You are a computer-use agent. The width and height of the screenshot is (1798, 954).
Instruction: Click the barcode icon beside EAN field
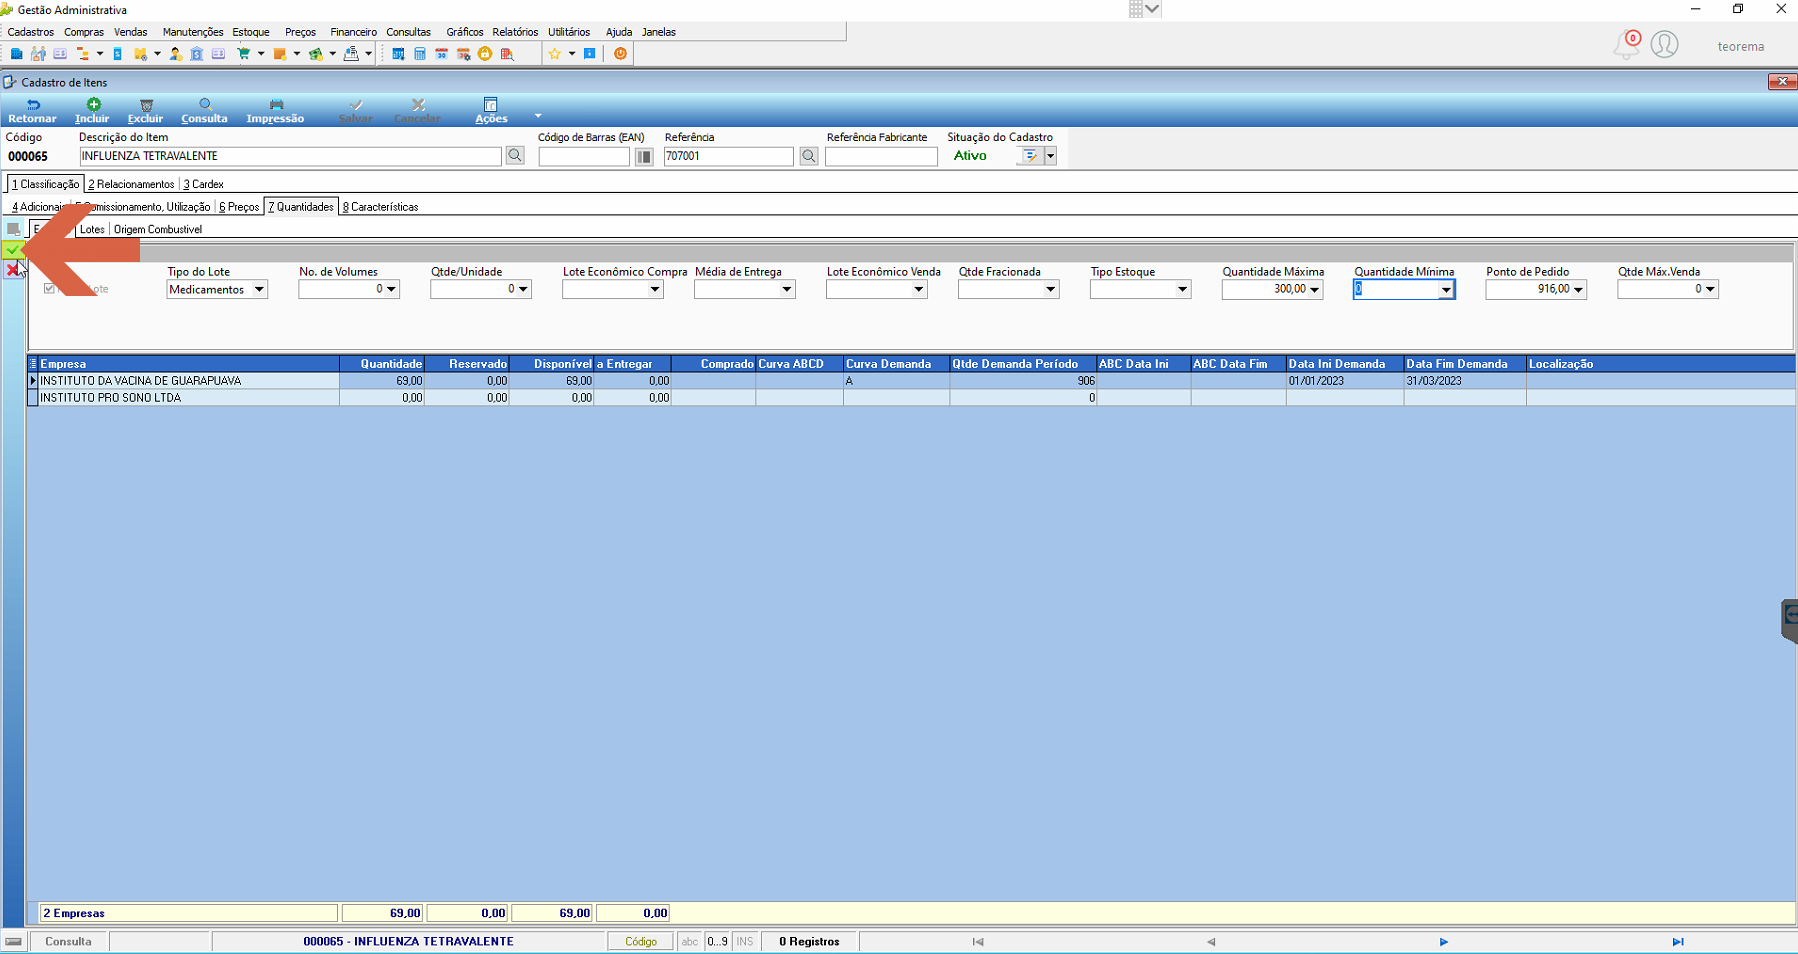click(644, 156)
